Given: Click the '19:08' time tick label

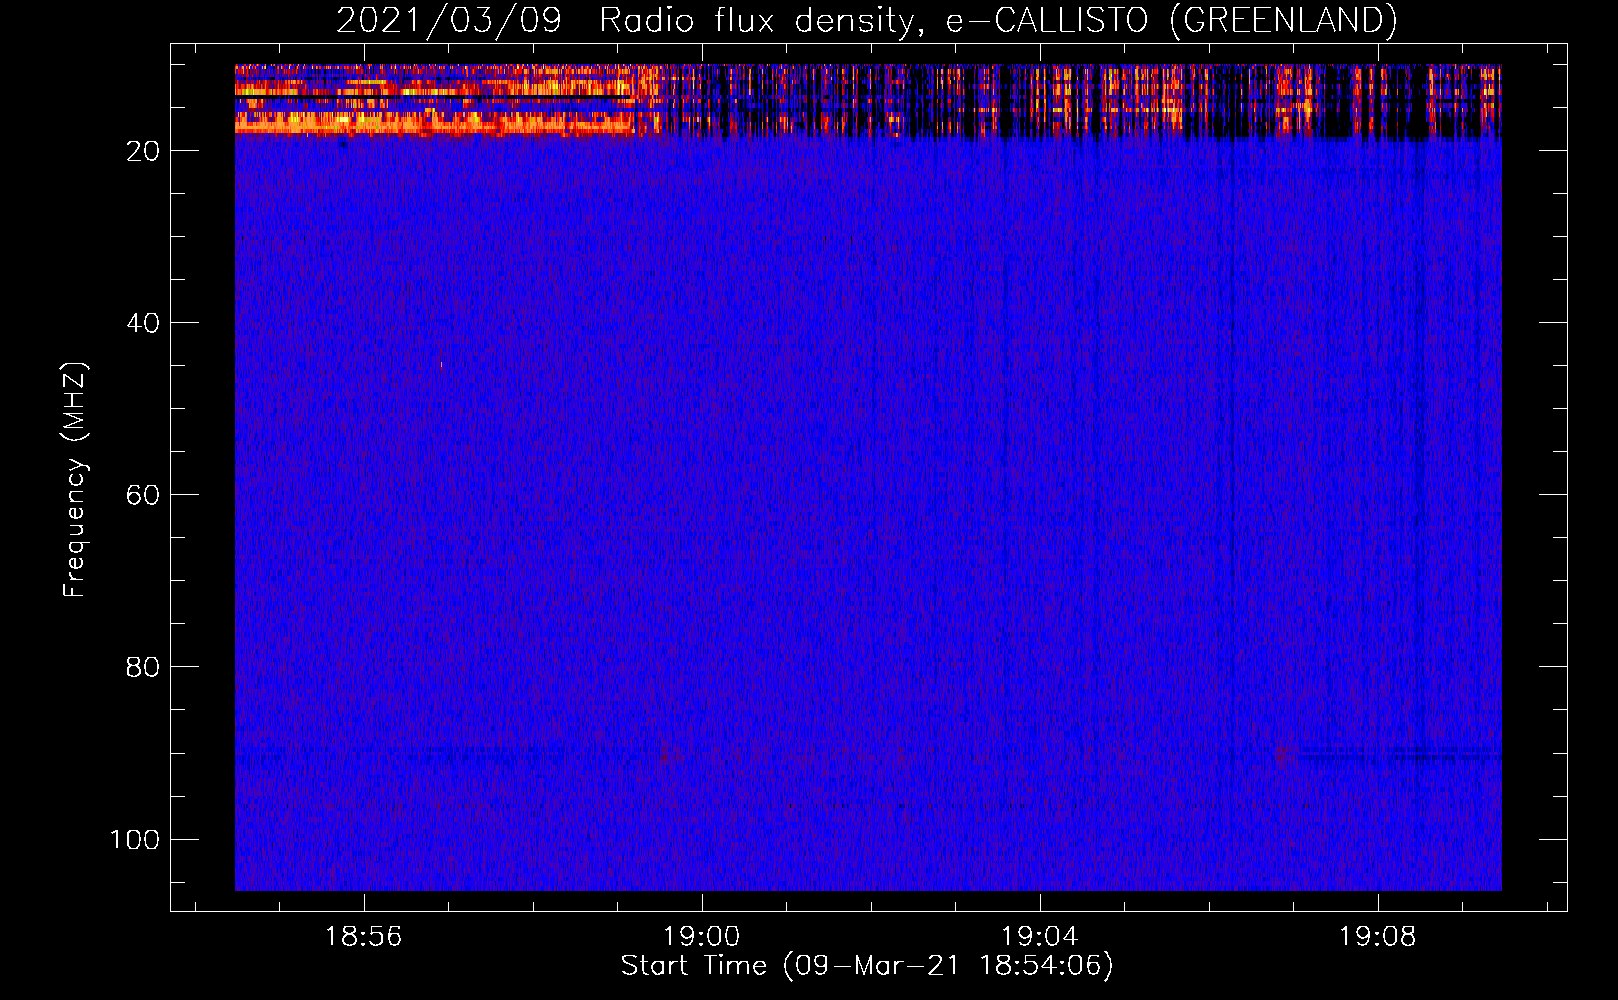Looking at the screenshot, I should (x=1378, y=937).
